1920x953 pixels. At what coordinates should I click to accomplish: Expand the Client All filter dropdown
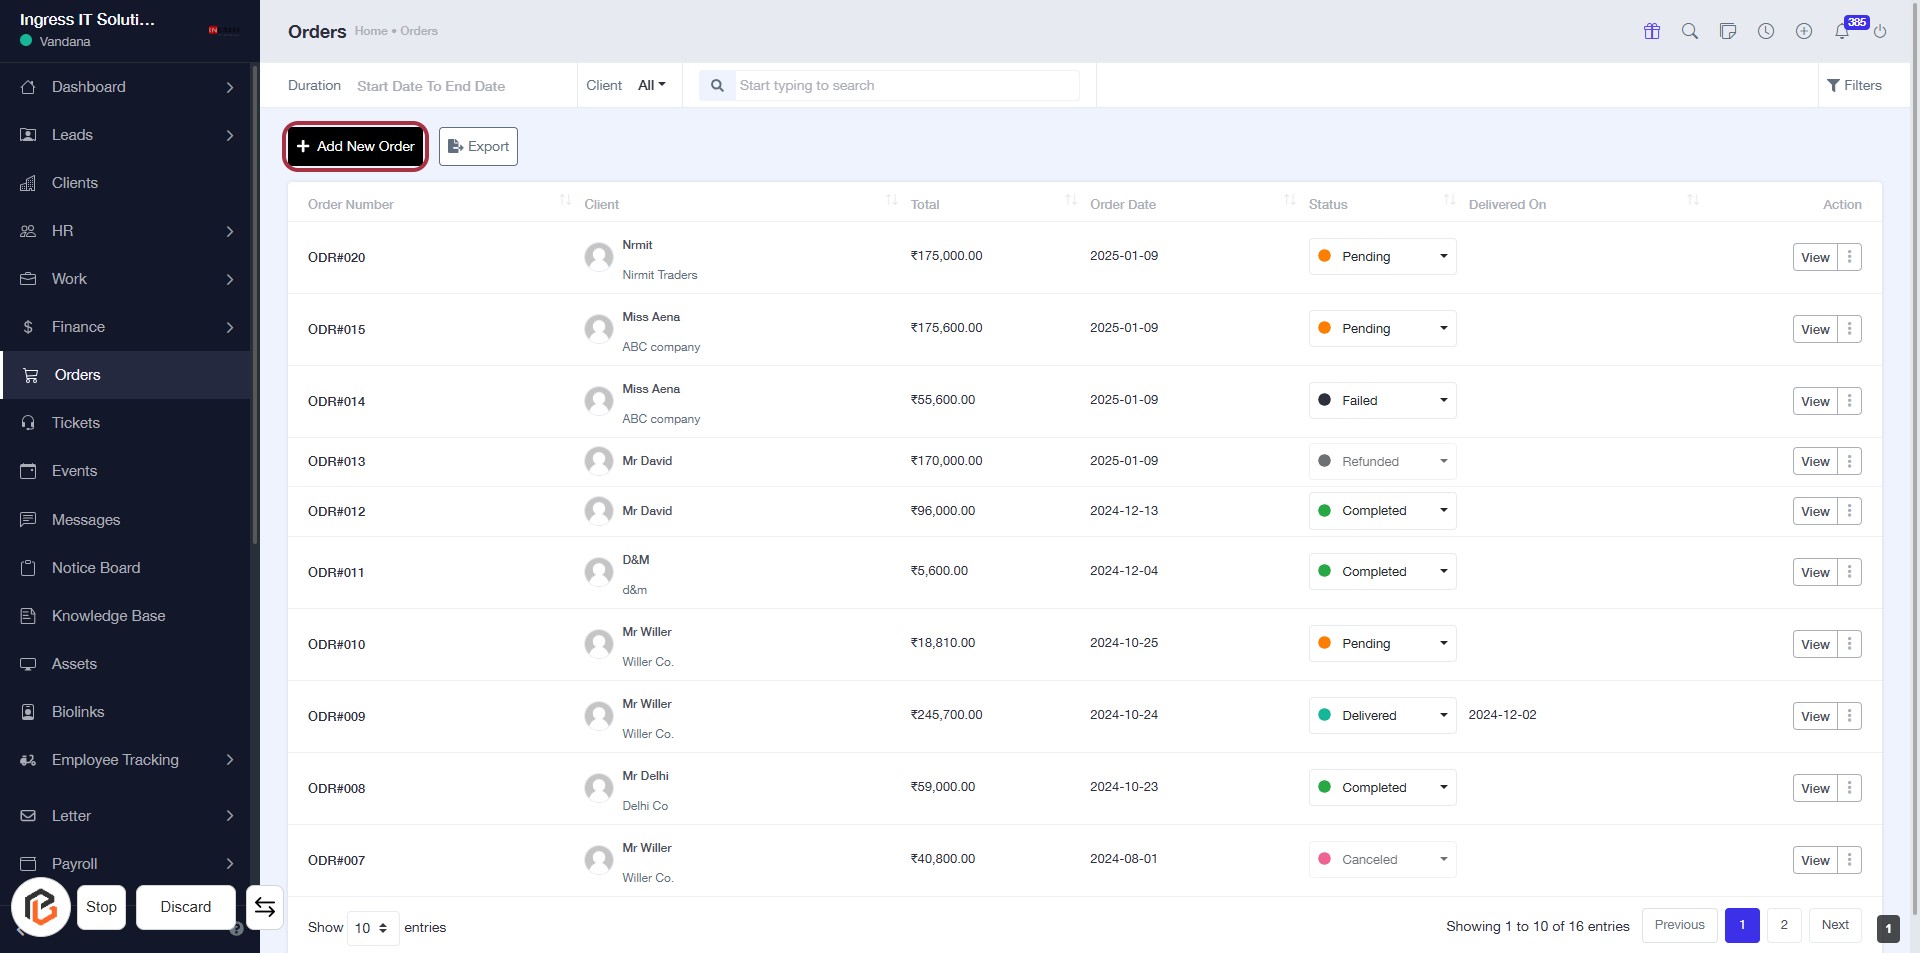651,85
